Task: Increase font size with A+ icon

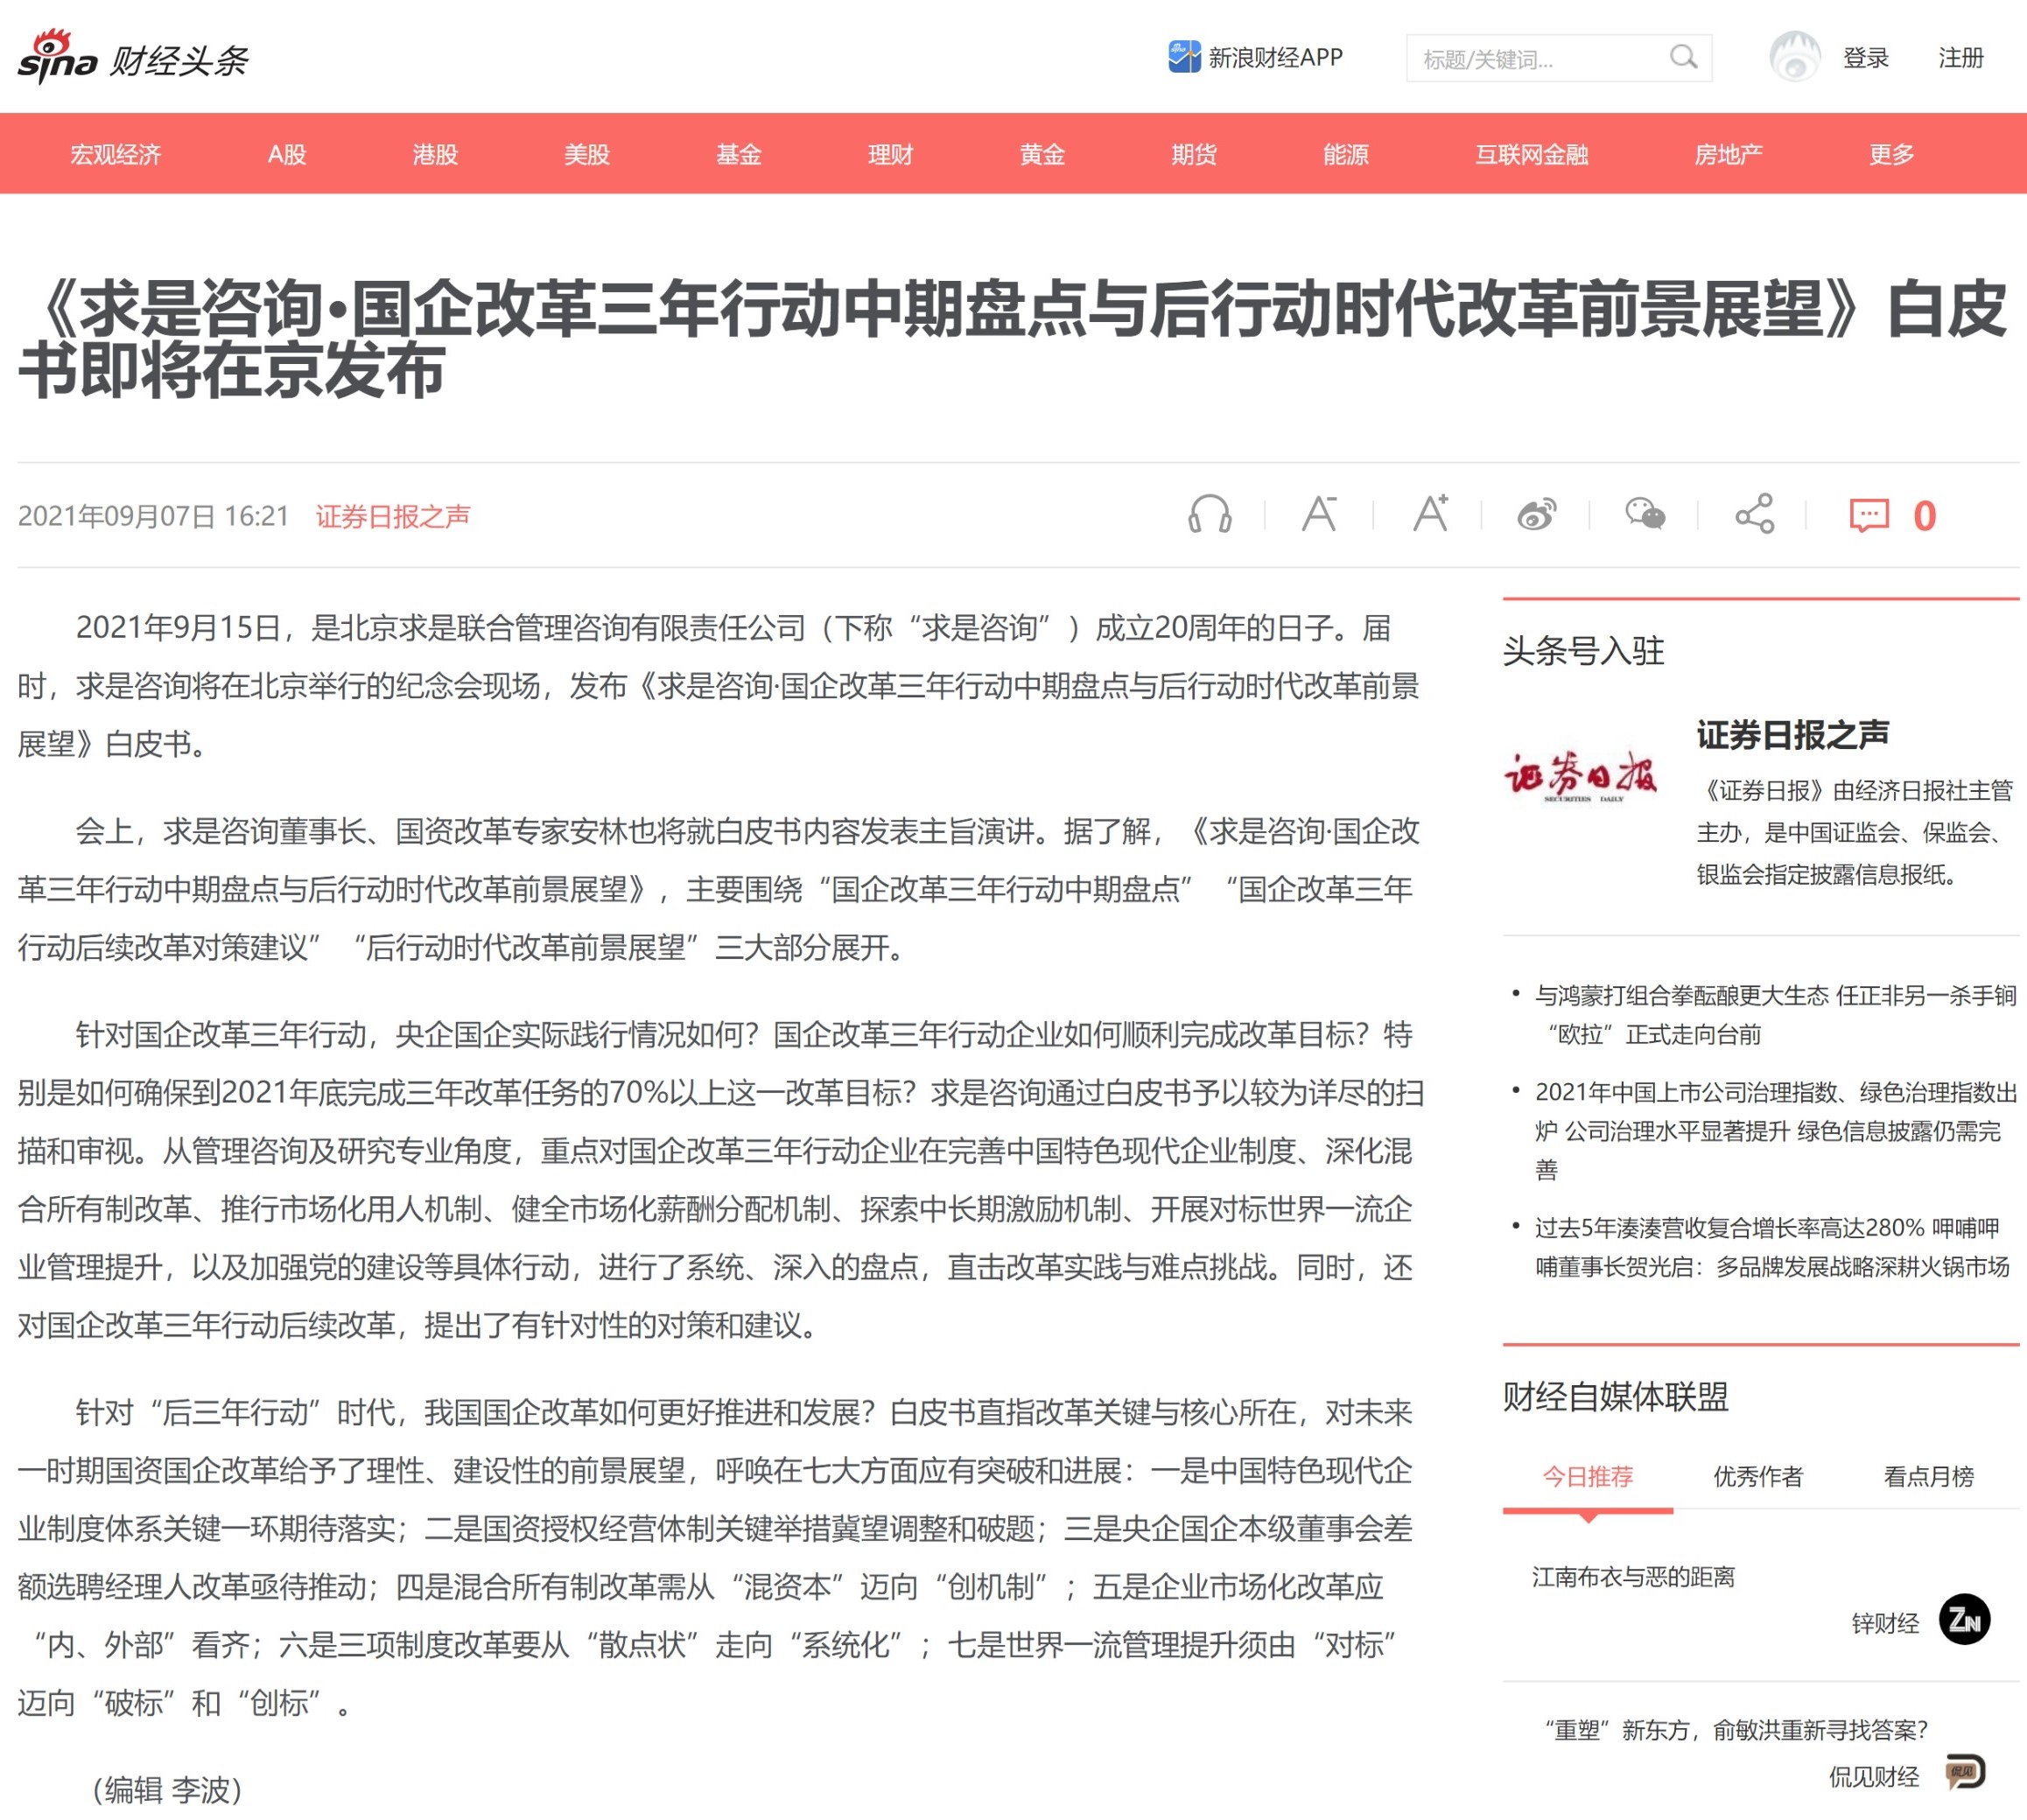Action: 1430,514
